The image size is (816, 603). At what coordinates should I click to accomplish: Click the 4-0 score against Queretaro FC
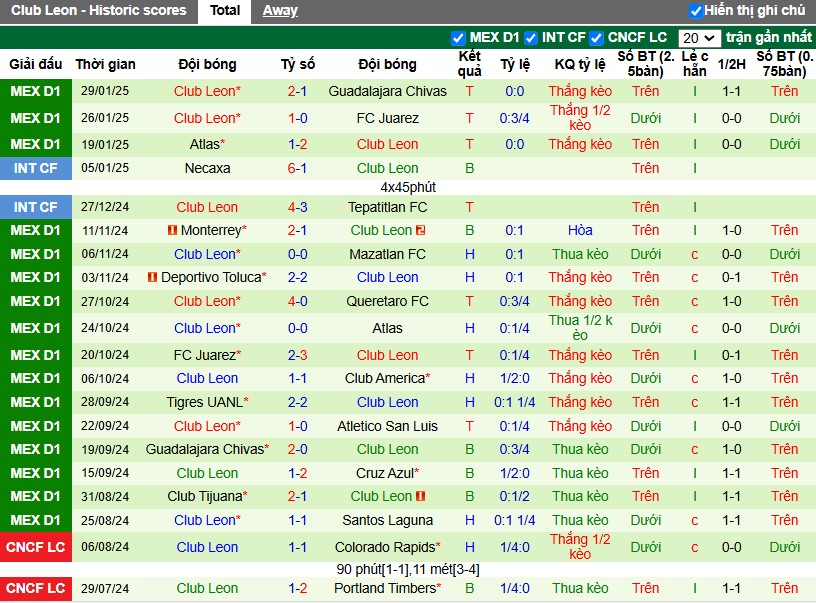[x=297, y=301]
